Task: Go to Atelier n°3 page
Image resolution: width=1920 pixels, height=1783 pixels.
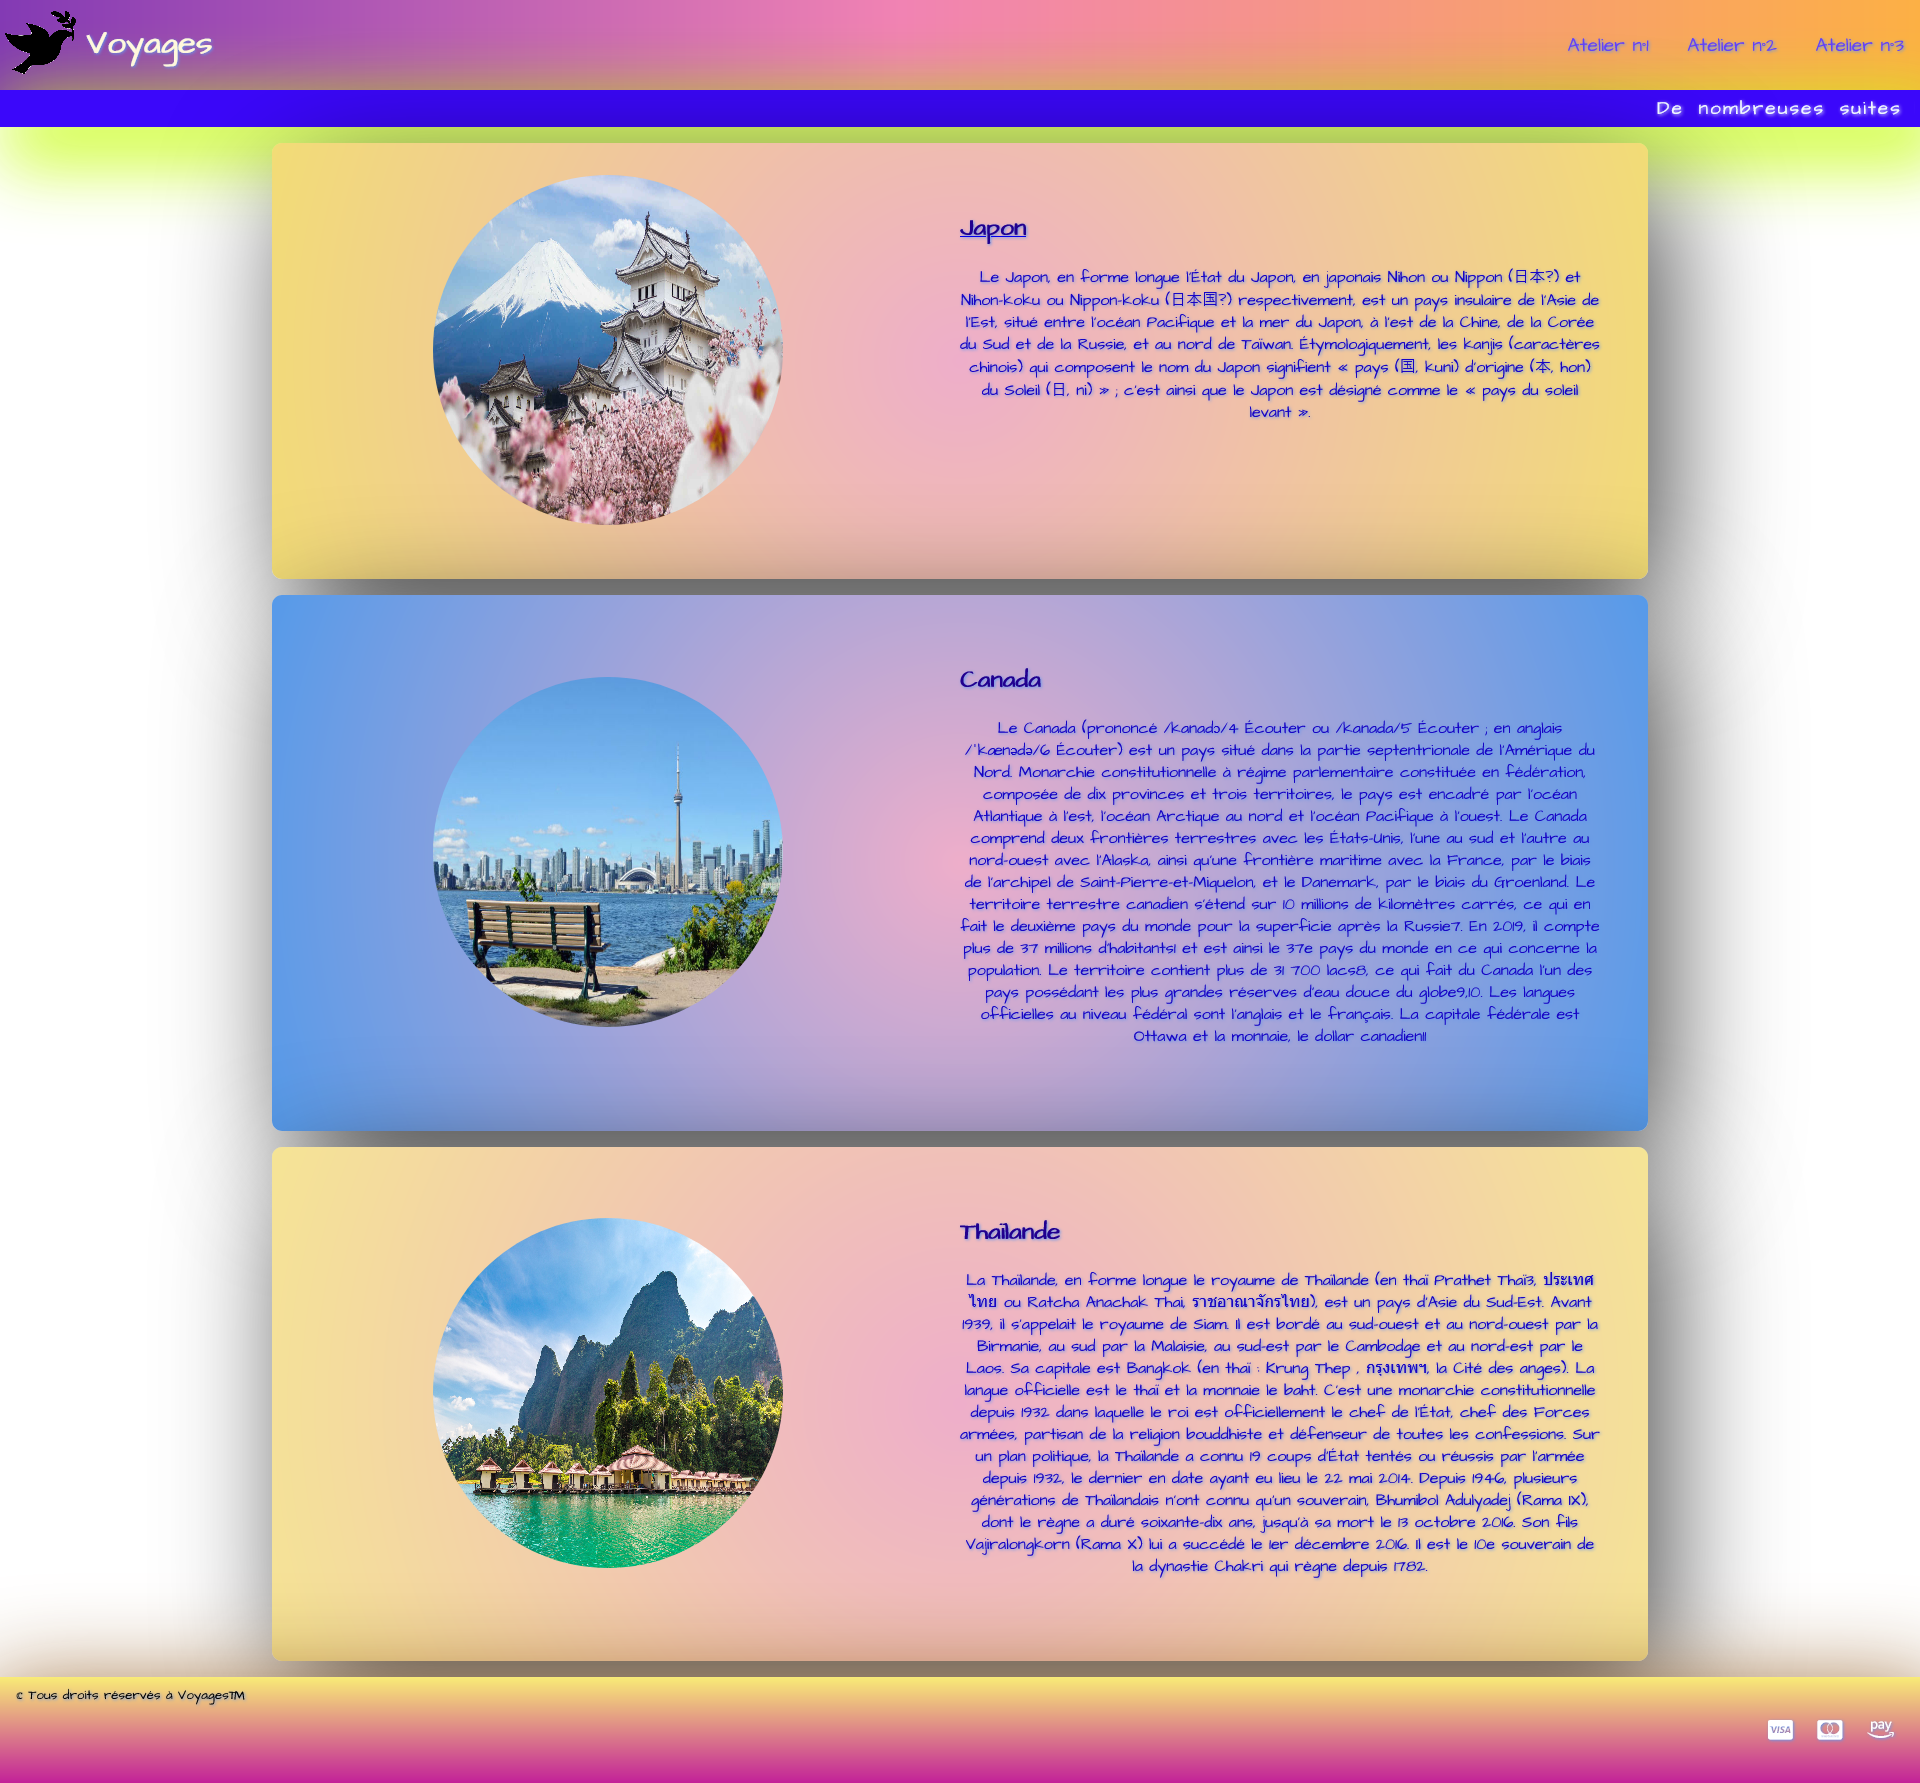Action: click(x=1859, y=45)
